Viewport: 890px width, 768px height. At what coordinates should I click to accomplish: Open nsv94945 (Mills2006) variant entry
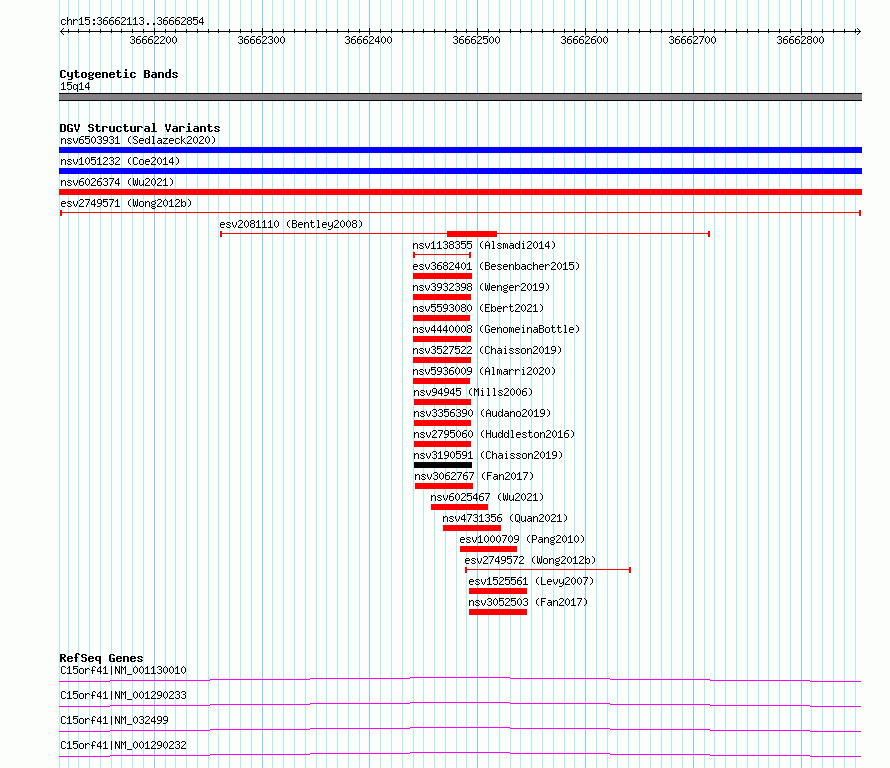(473, 392)
